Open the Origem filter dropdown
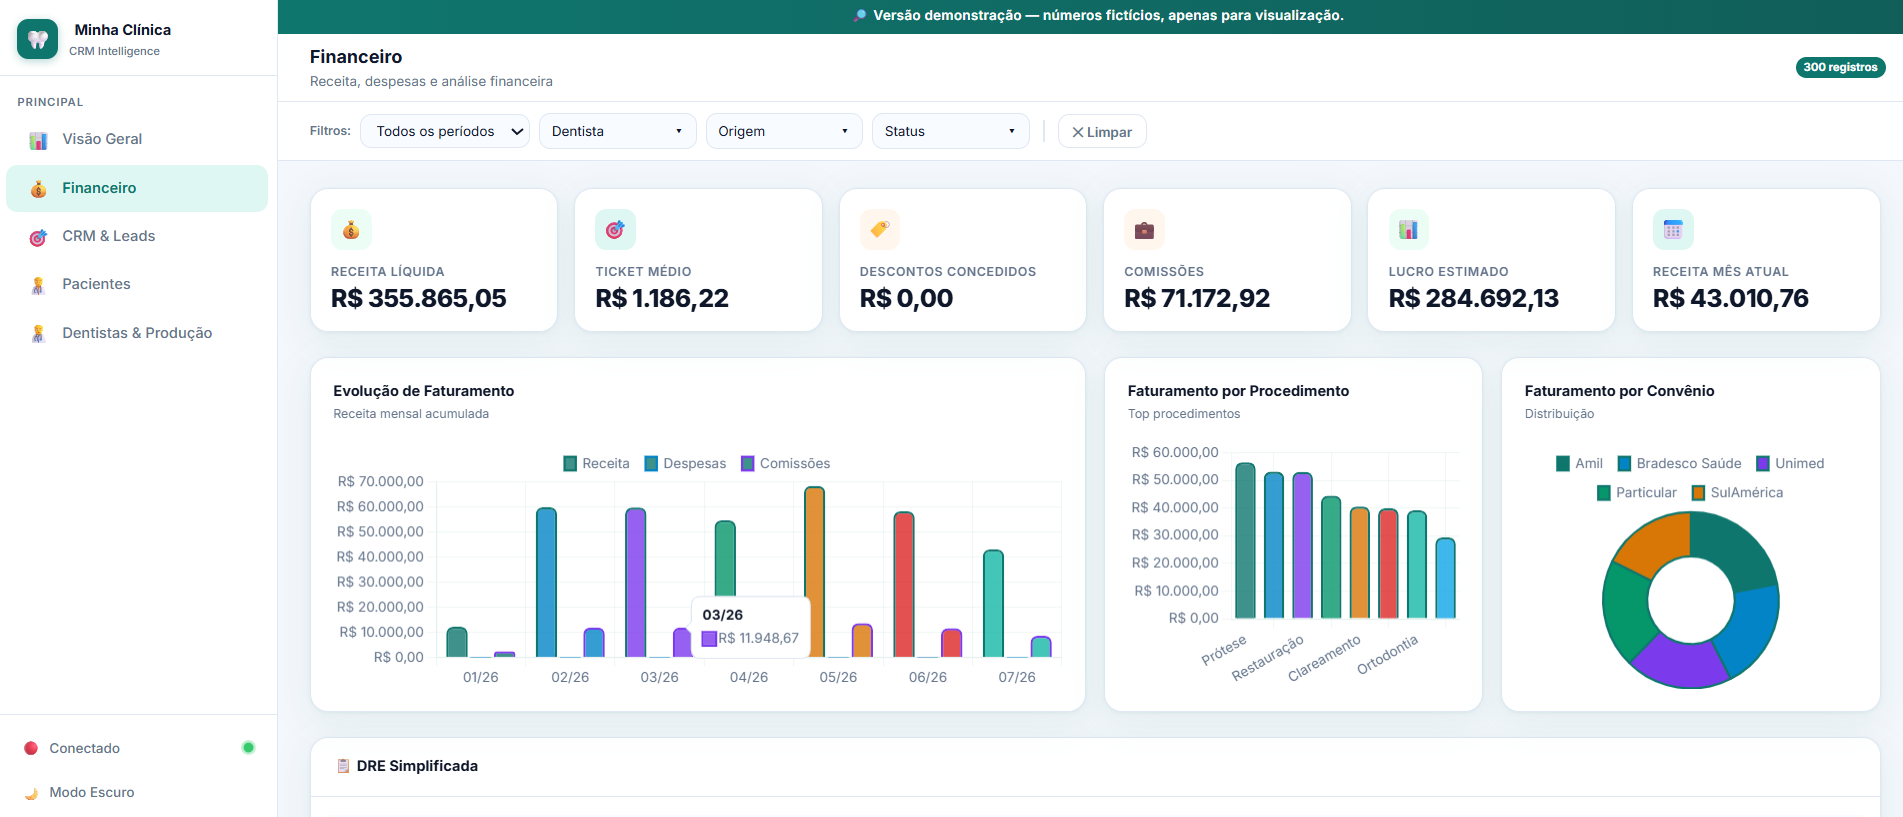The image size is (1903, 817). coord(784,131)
